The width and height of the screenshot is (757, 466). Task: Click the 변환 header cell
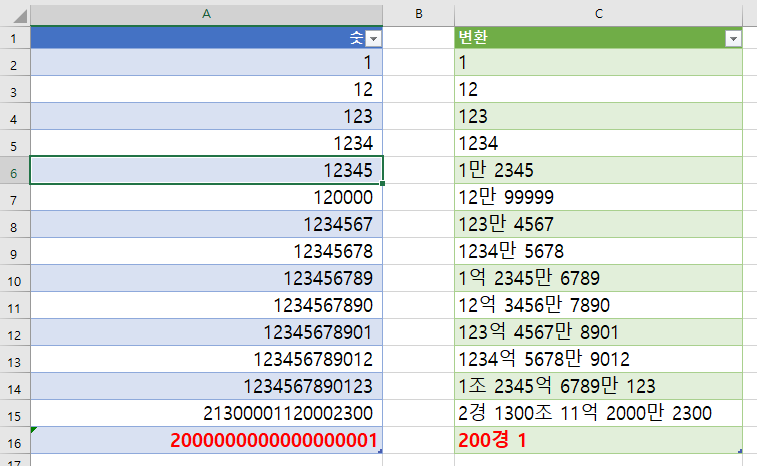point(588,38)
